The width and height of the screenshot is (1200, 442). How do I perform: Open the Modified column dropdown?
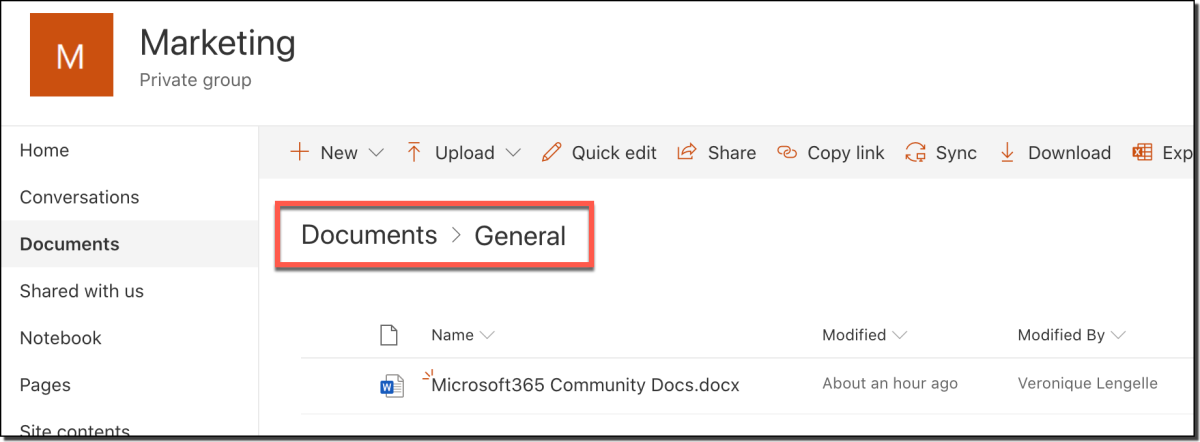tap(900, 335)
